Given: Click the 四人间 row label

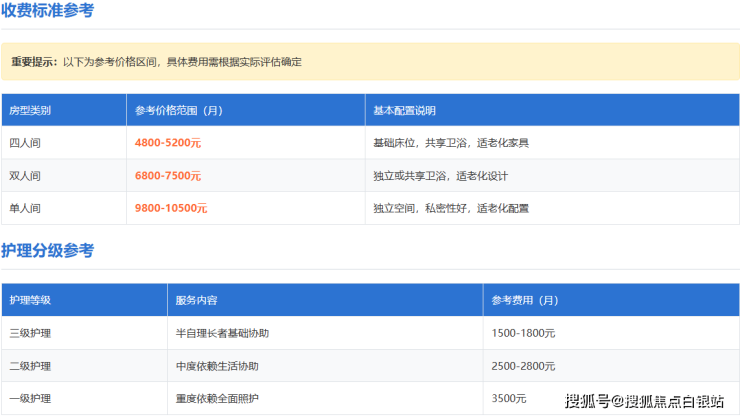Looking at the screenshot, I should pos(25,143).
